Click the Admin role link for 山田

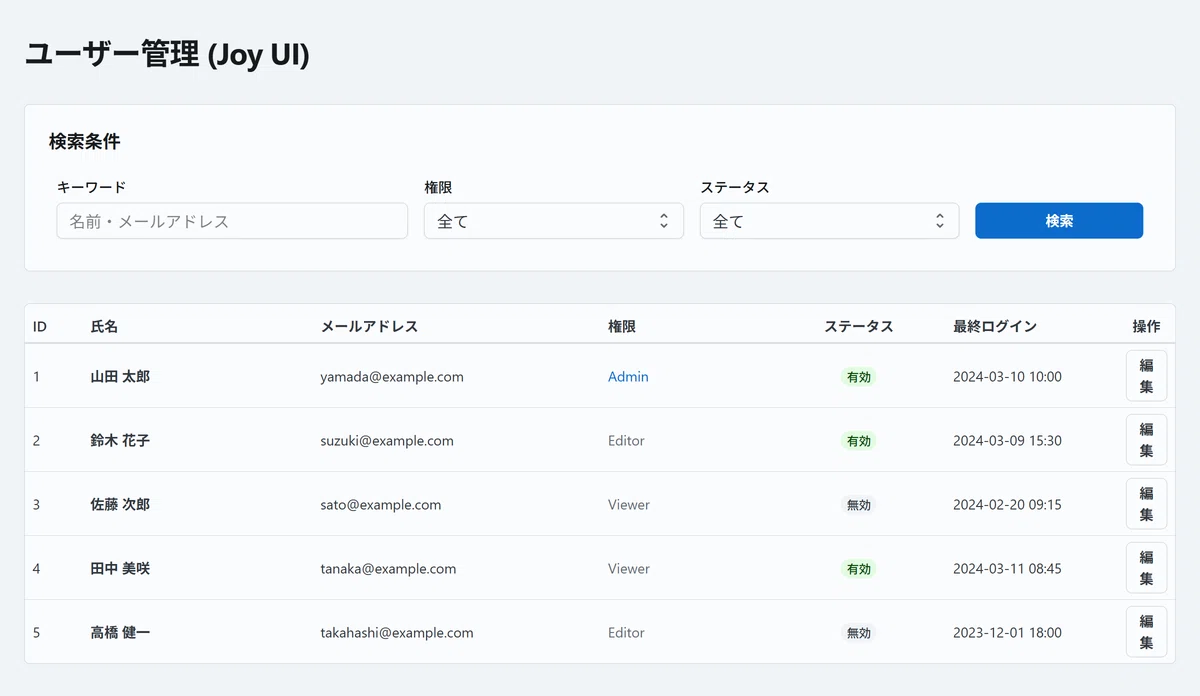[628, 377]
